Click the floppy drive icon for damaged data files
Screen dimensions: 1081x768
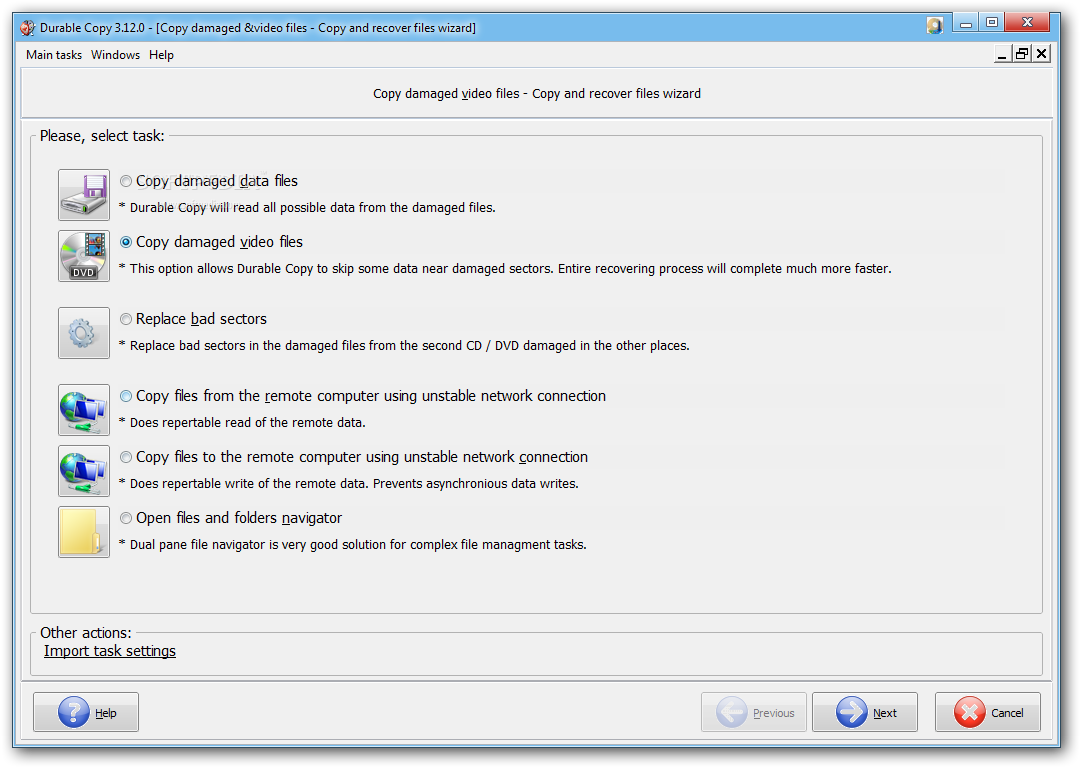(x=83, y=194)
